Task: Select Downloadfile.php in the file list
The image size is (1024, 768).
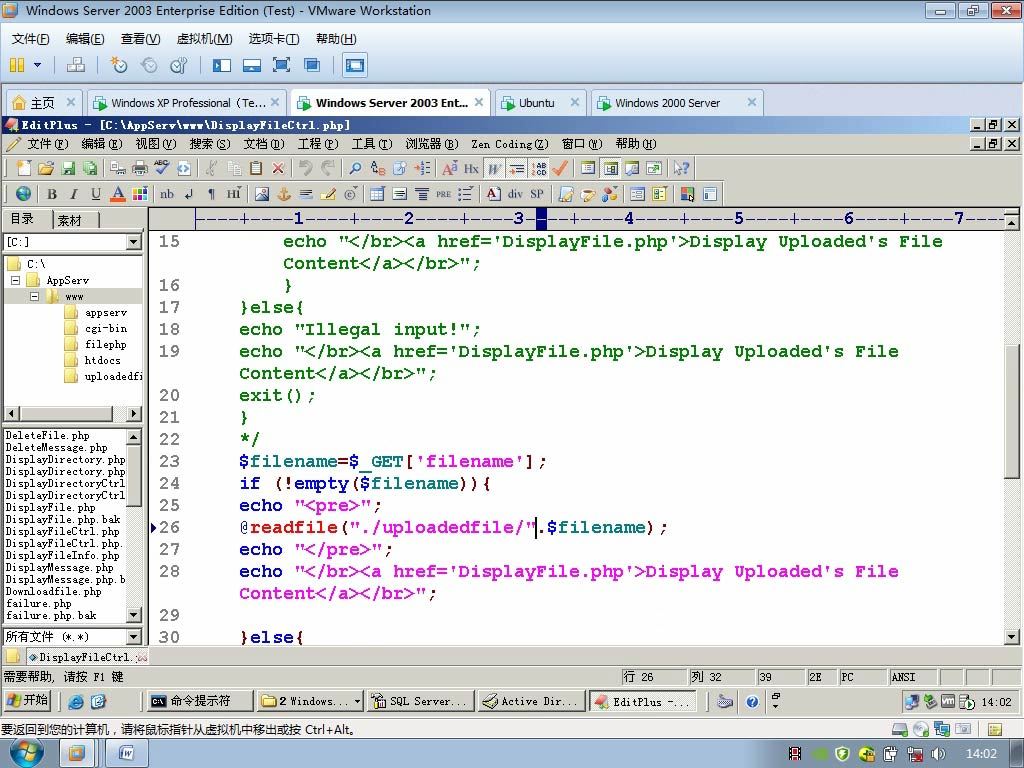Action: [54, 592]
